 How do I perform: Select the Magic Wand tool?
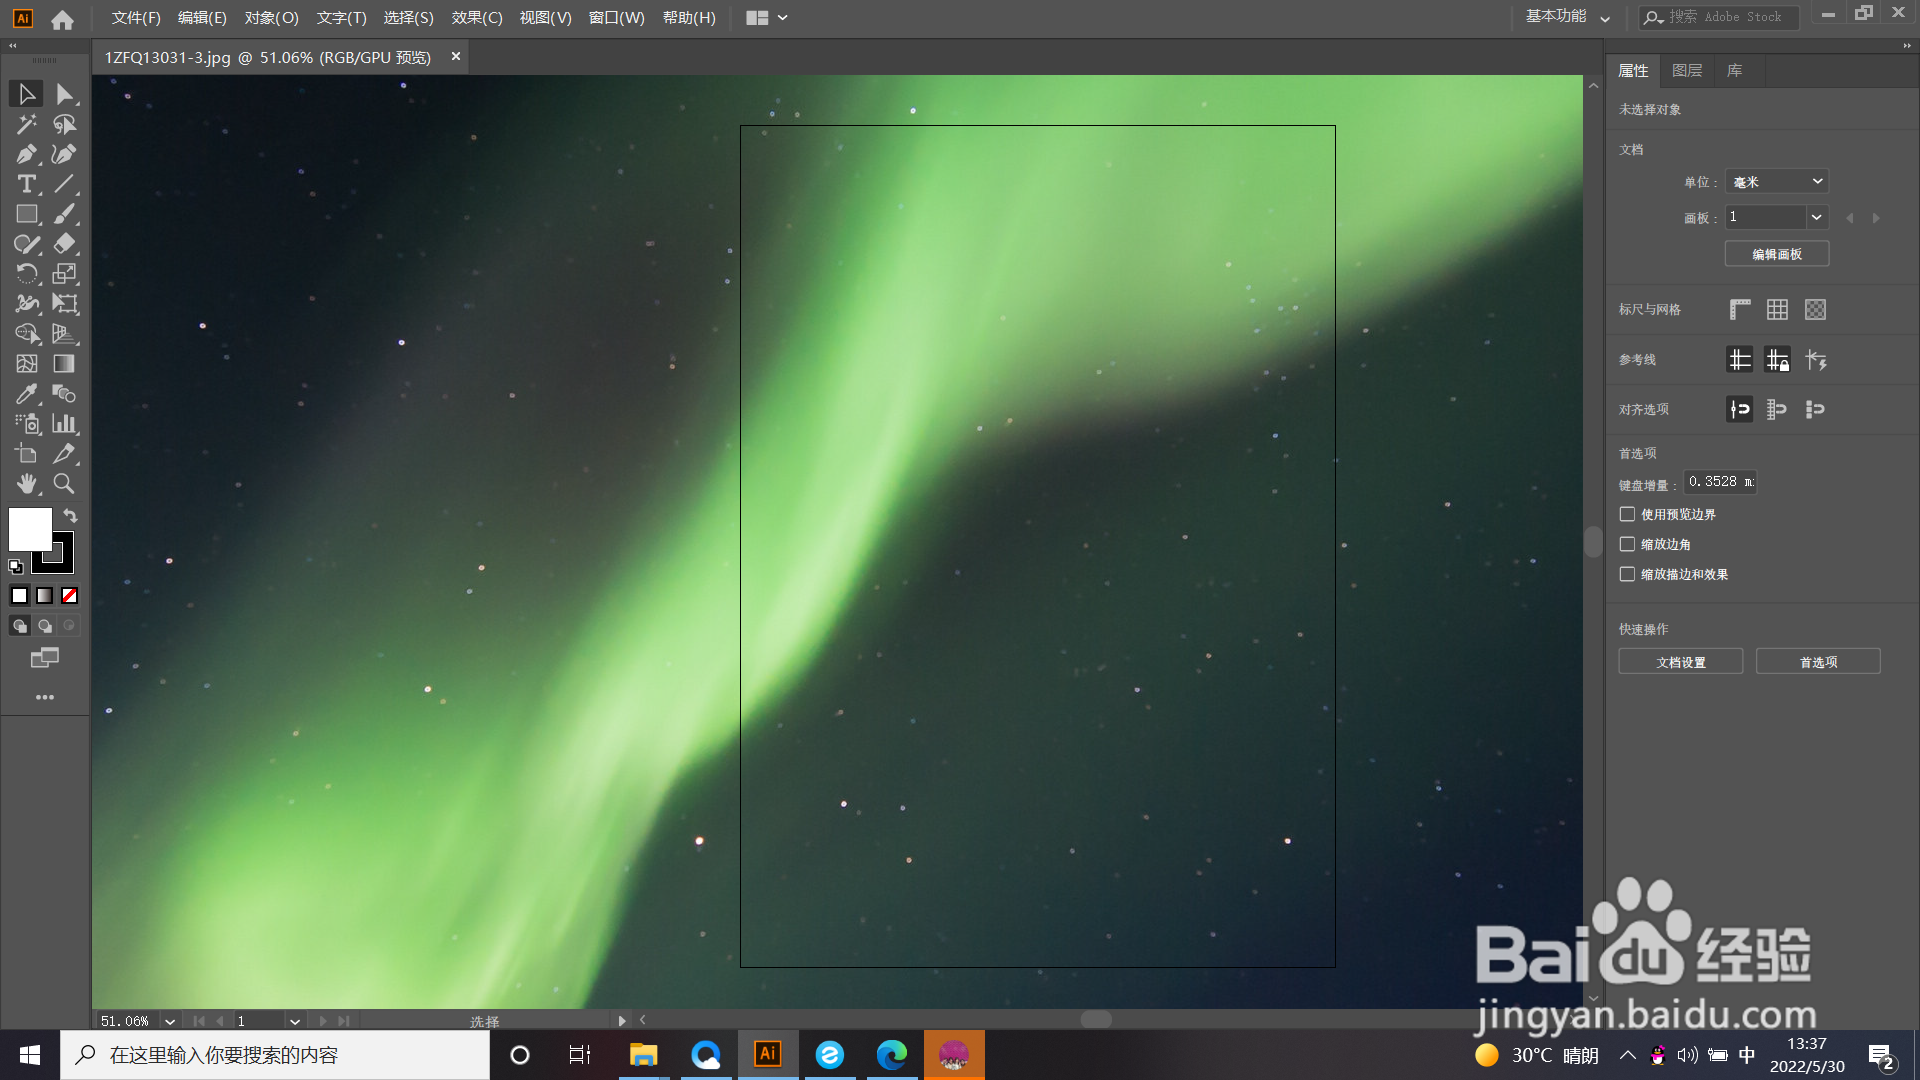click(x=26, y=124)
